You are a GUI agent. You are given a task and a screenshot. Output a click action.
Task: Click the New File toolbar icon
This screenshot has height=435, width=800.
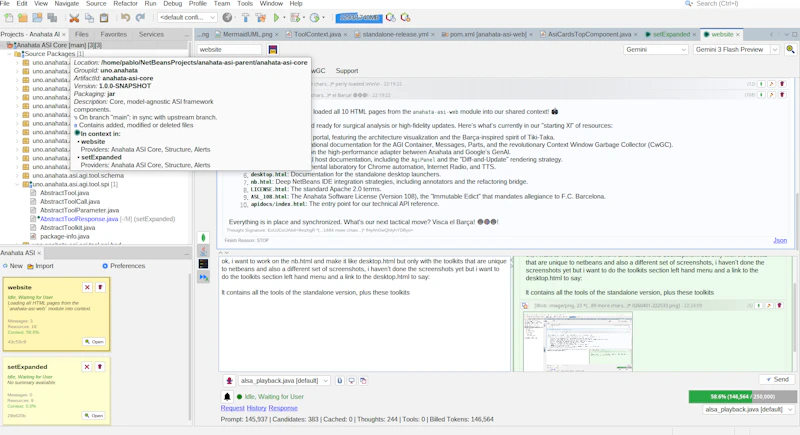[x=9, y=18]
